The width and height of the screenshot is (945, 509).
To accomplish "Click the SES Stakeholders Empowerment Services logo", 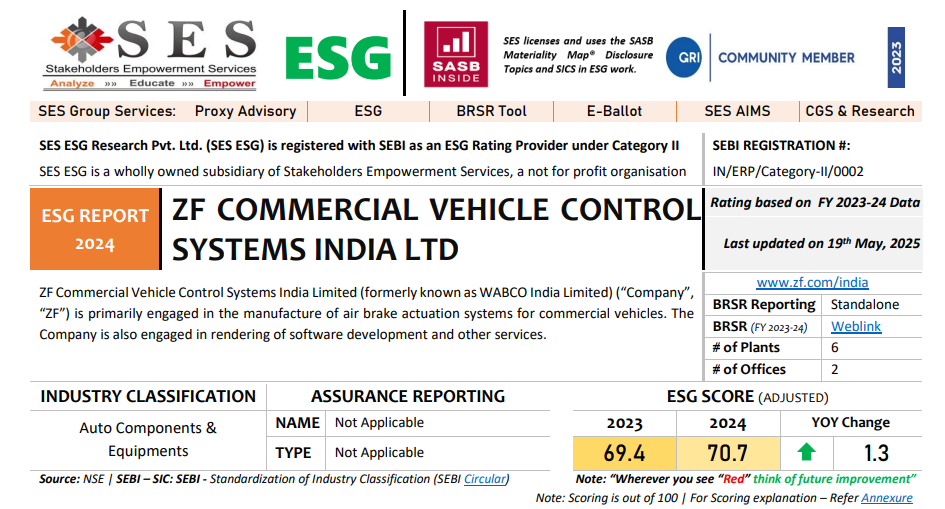I will (152, 54).
